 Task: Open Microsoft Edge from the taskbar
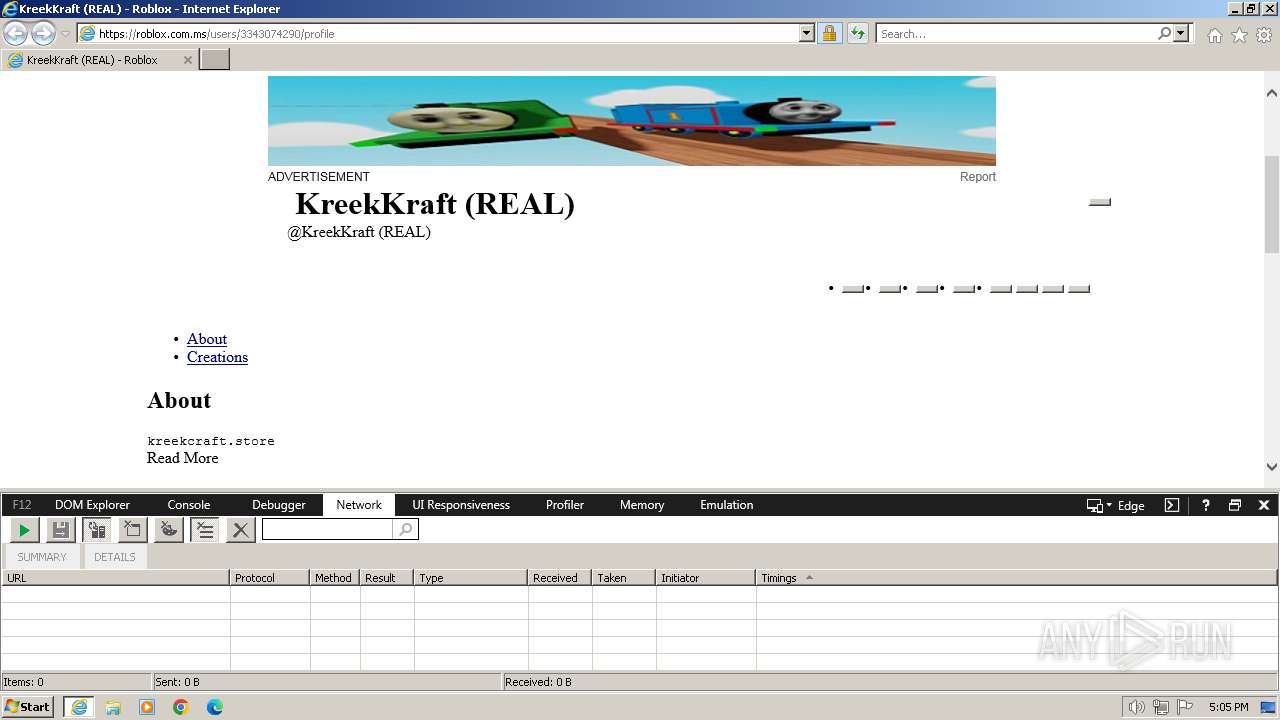click(x=214, y=707)
